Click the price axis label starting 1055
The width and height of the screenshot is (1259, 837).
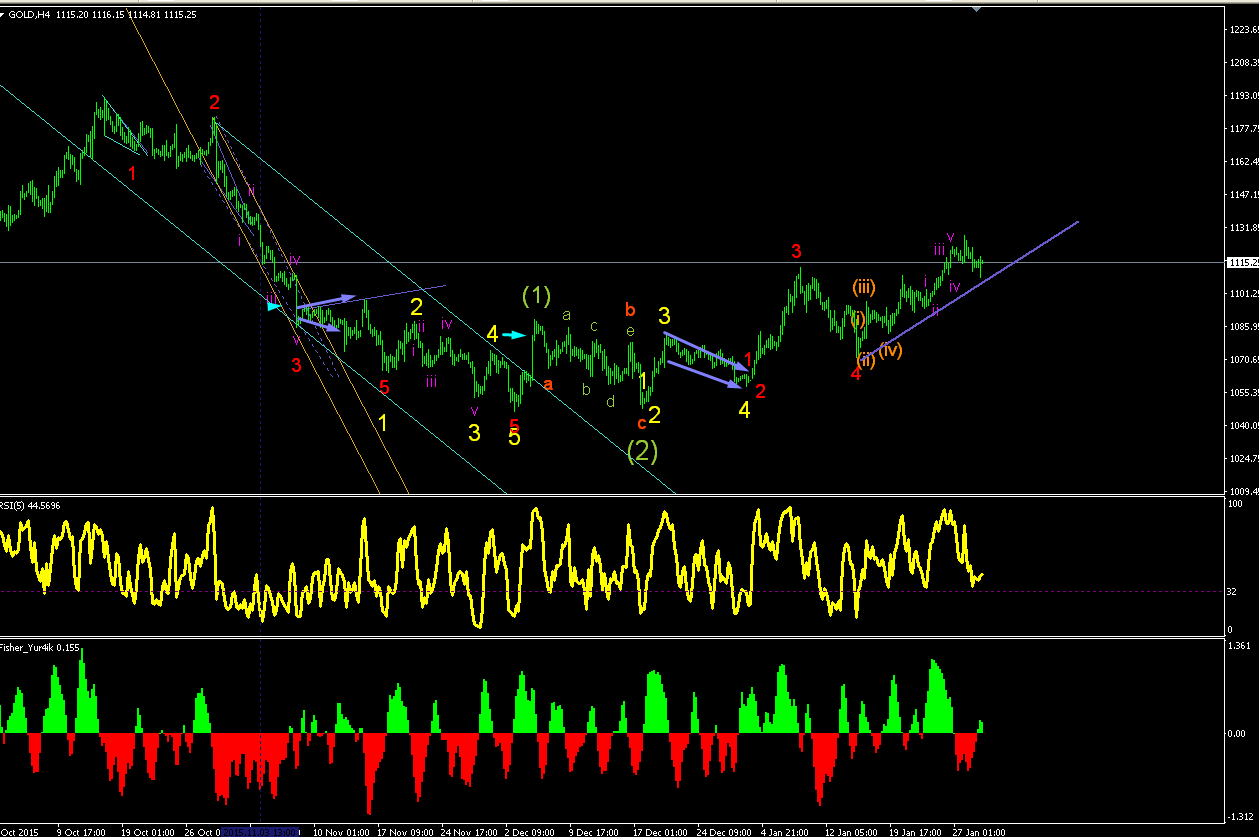(x=1244, y=392)
